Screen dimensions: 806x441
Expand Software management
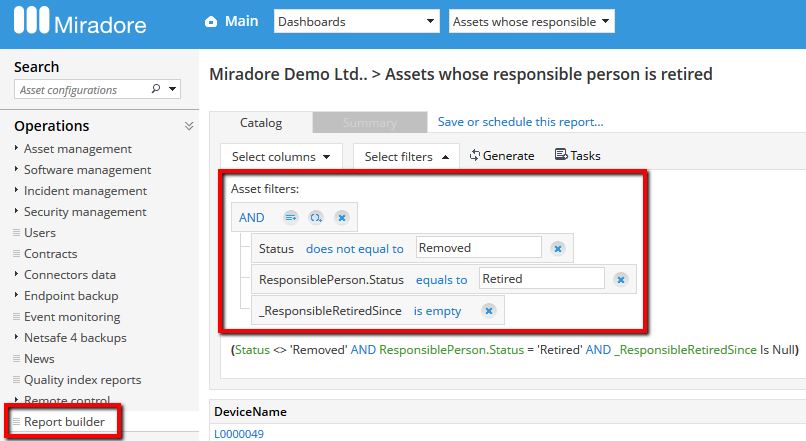pyautogui.click(x=87, y=170)
